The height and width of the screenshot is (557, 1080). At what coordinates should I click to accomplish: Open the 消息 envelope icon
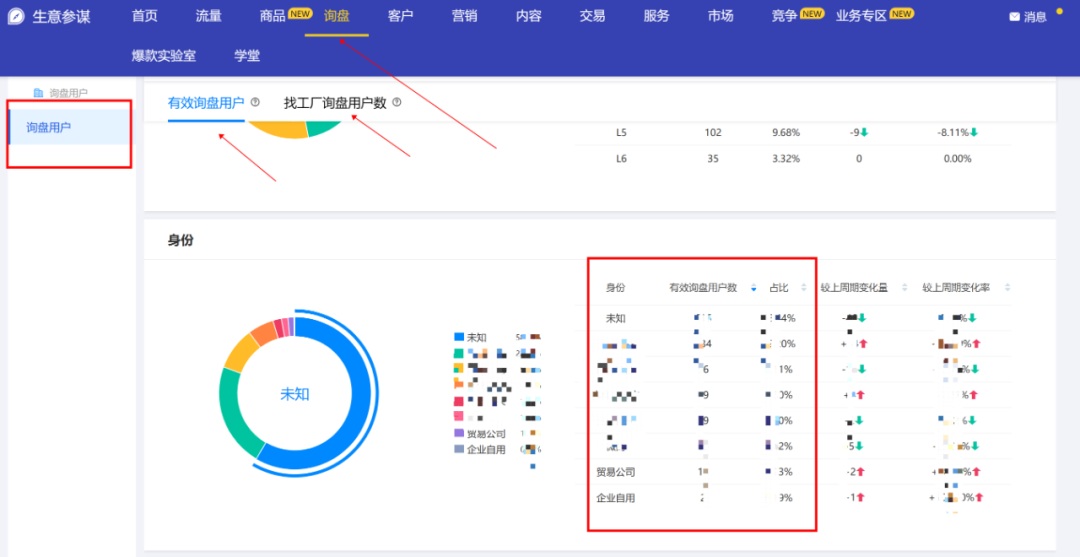(1014, 17)
